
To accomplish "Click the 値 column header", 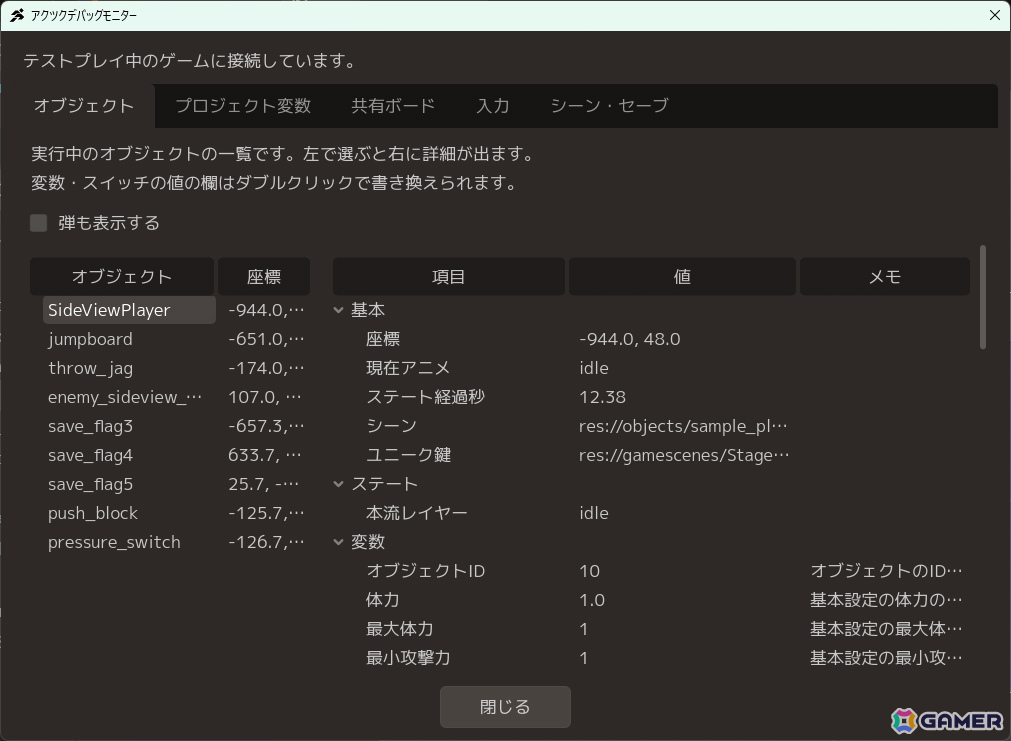I will pos(682,277).
